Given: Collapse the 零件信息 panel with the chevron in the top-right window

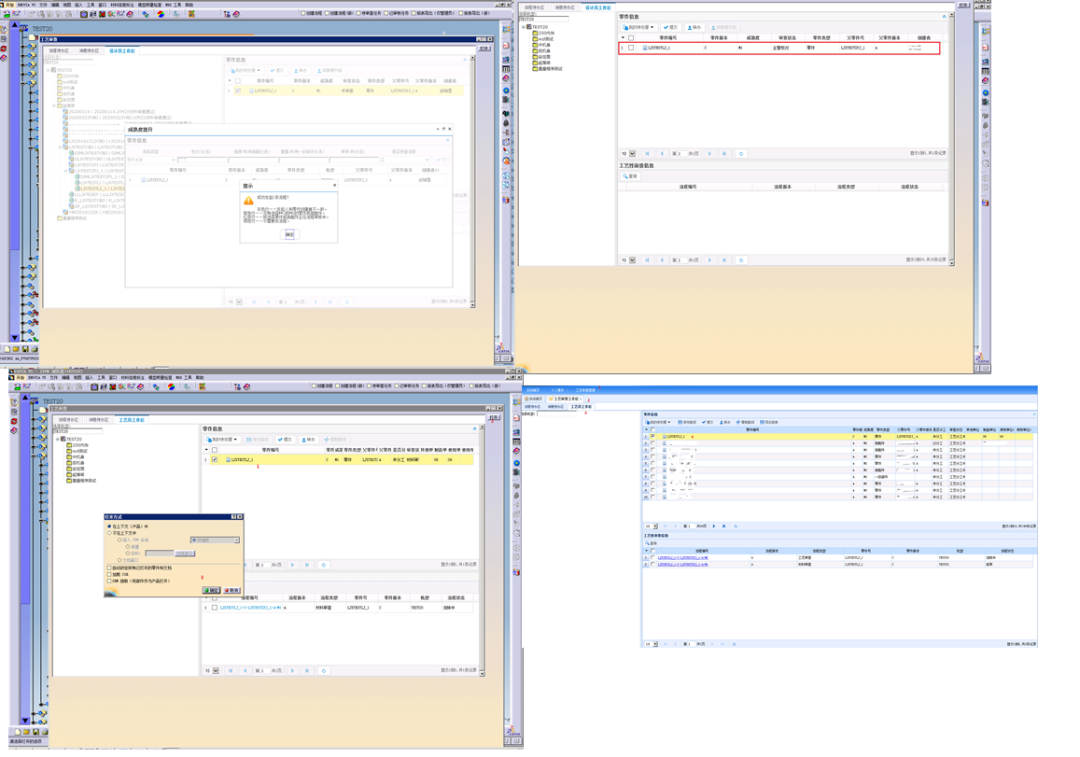Looking at the screenshot, I should (944, 17).
